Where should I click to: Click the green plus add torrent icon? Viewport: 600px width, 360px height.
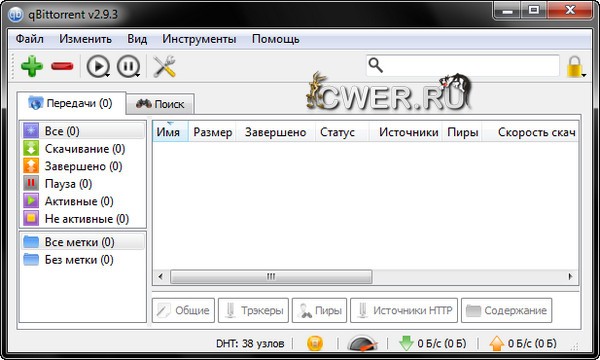click(x=32, y=66)
